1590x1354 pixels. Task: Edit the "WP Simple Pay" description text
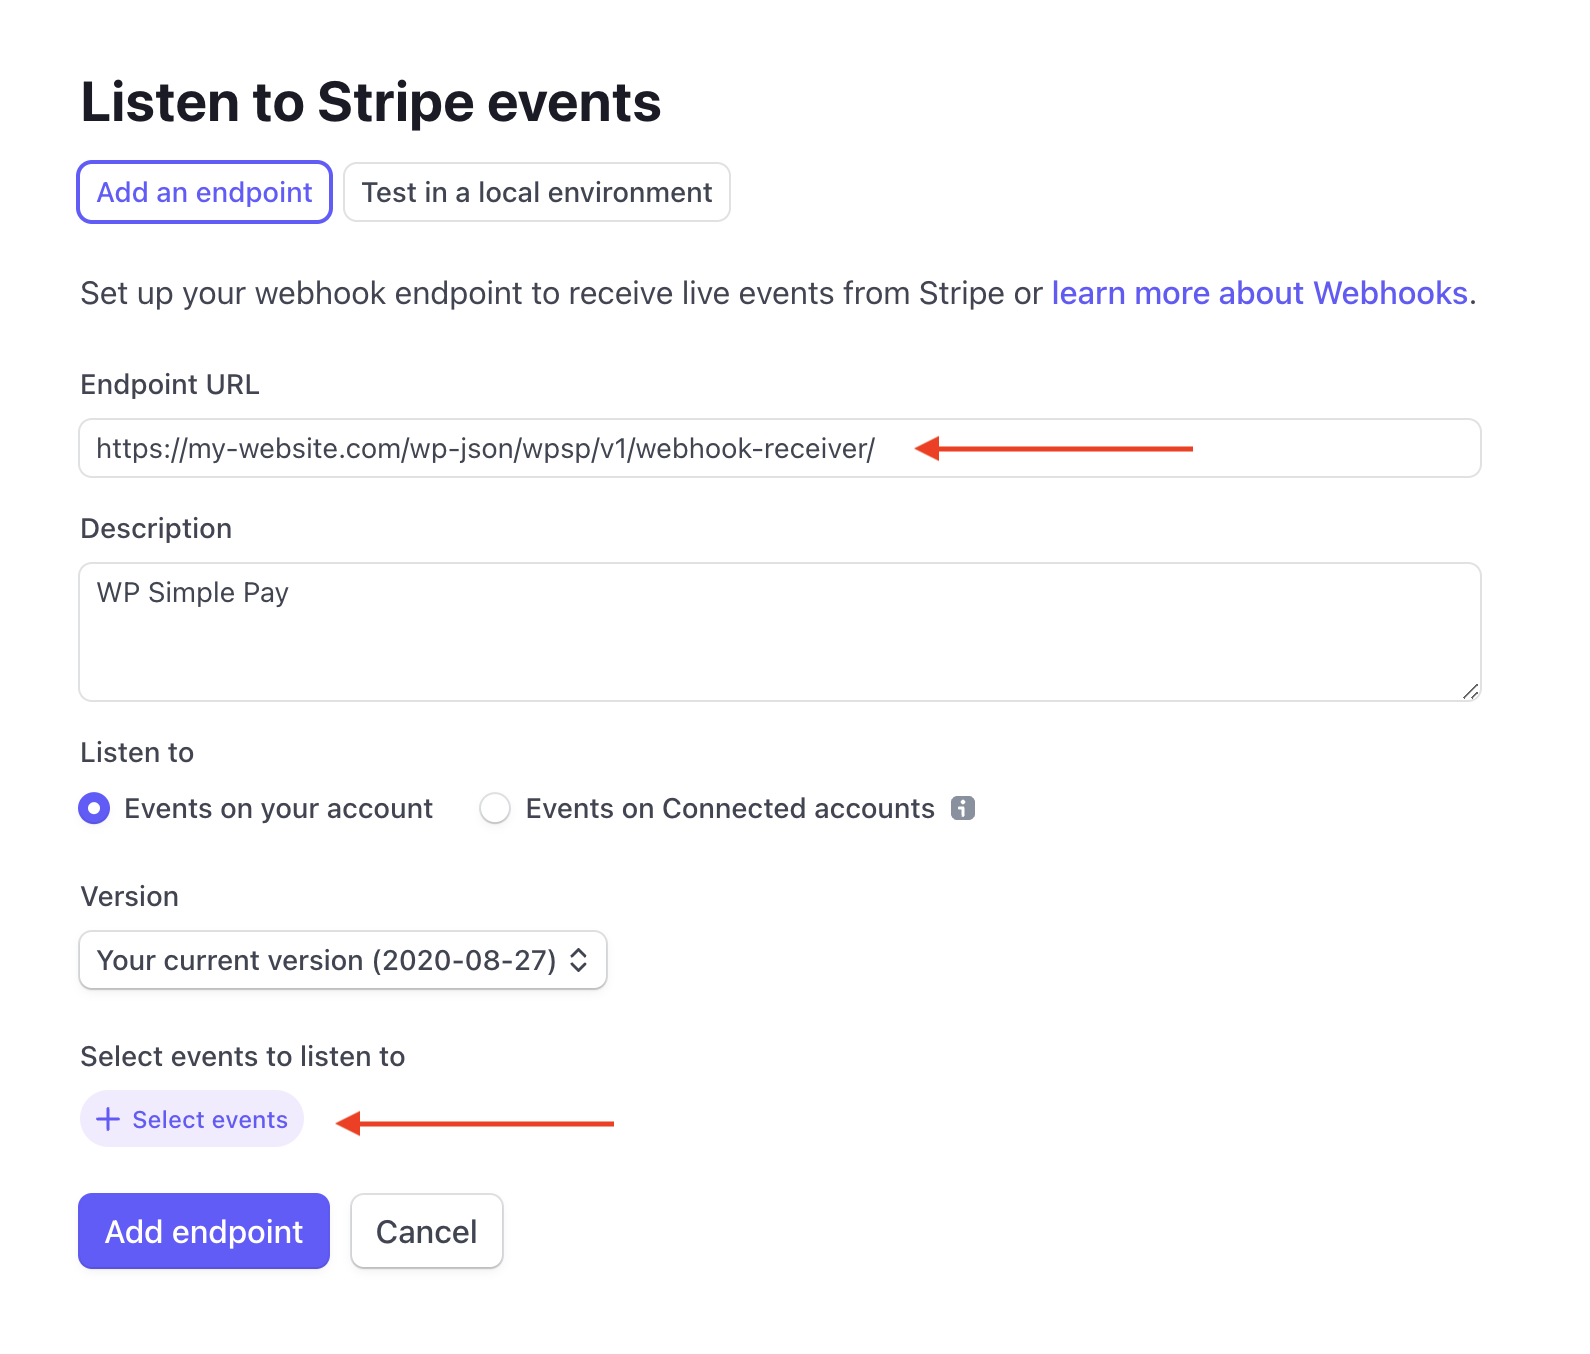click(193, 592)
